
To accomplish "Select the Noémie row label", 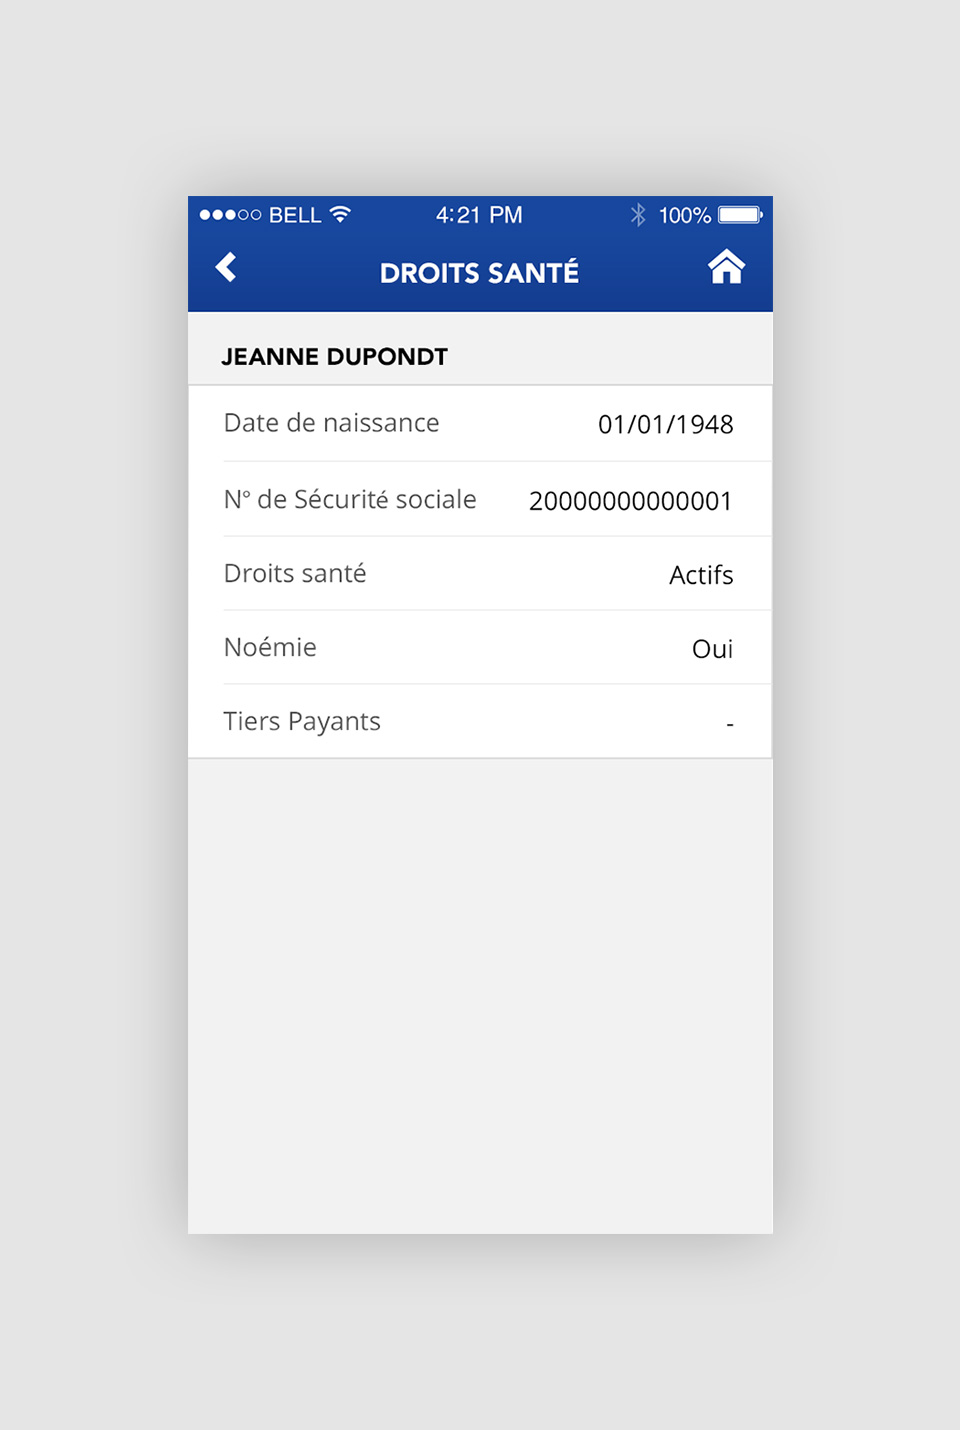I will pos(270,647).
